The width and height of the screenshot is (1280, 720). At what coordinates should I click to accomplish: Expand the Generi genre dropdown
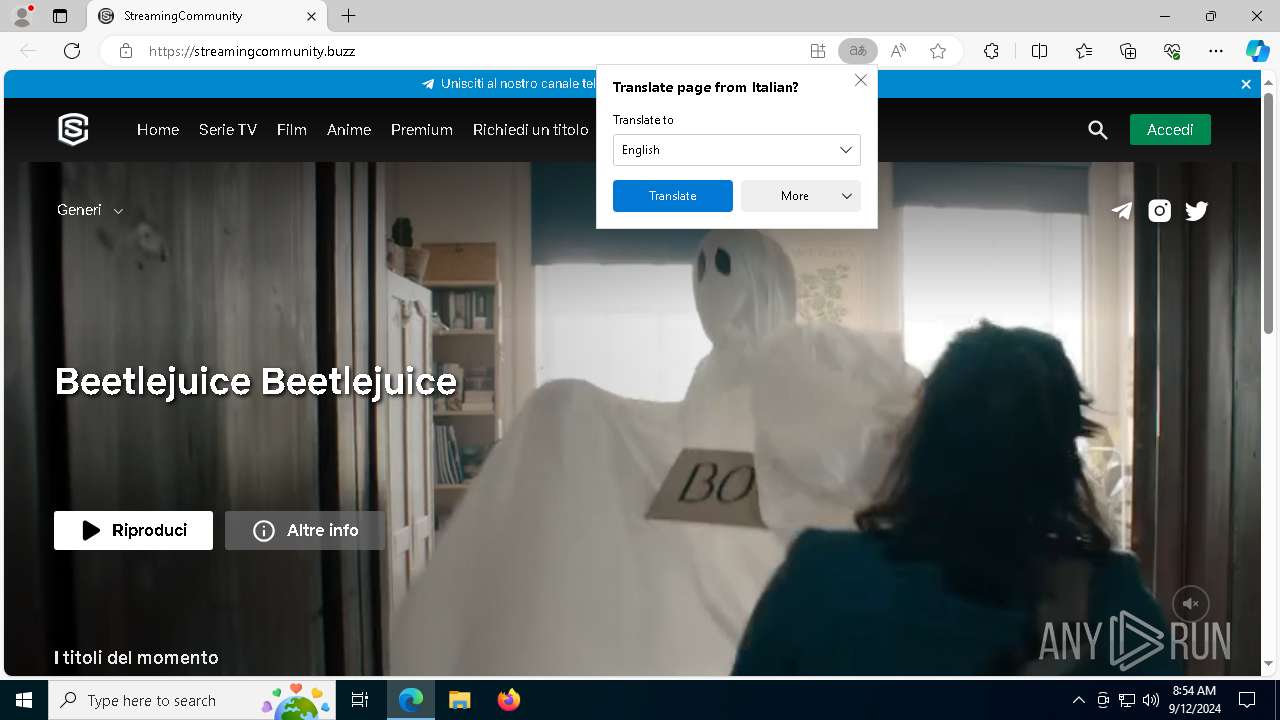[90, 210]
